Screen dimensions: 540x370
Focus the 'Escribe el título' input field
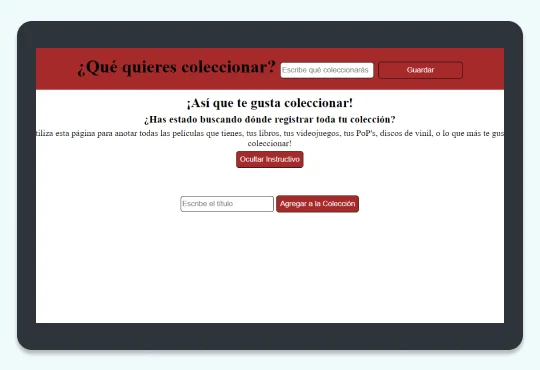point(227,204)
